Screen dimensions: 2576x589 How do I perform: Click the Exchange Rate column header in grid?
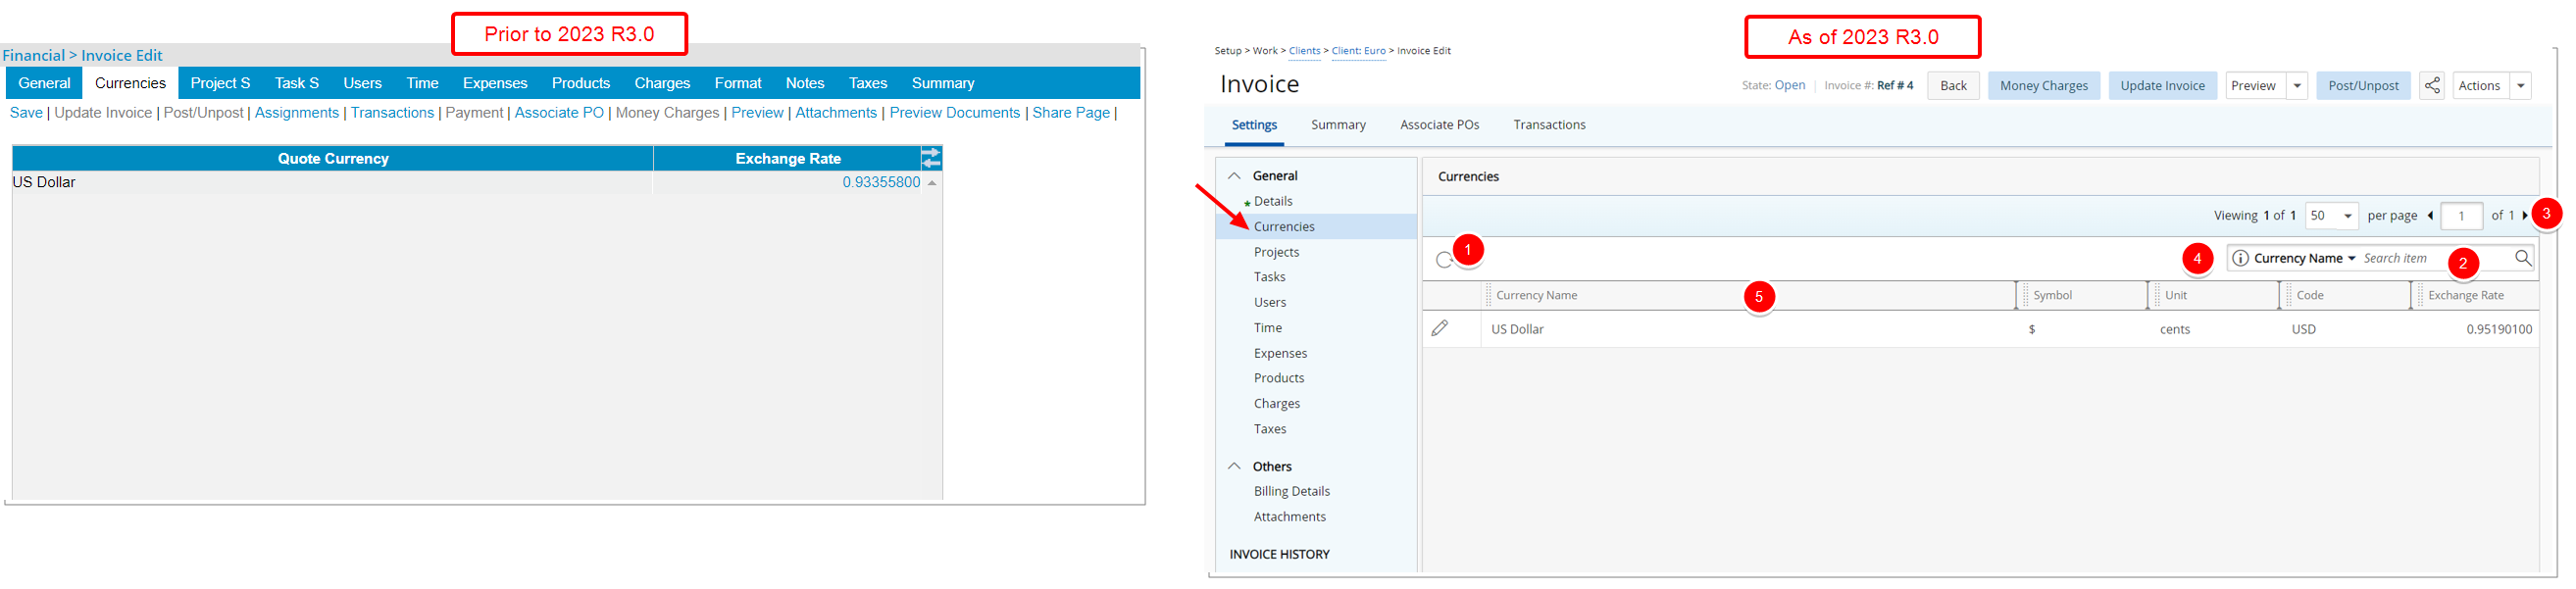click(x=2475, y=296)
